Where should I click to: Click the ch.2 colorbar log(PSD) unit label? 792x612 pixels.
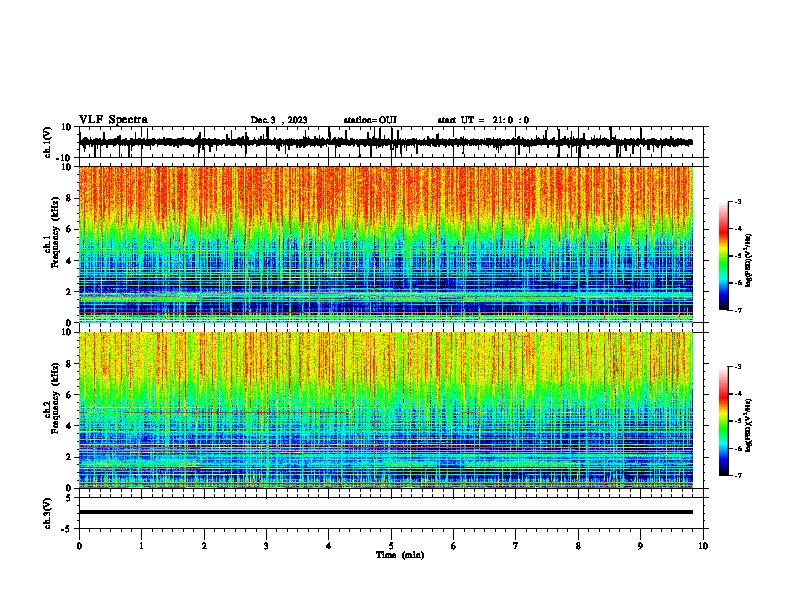pyautogui.click(x=749, y=425)
